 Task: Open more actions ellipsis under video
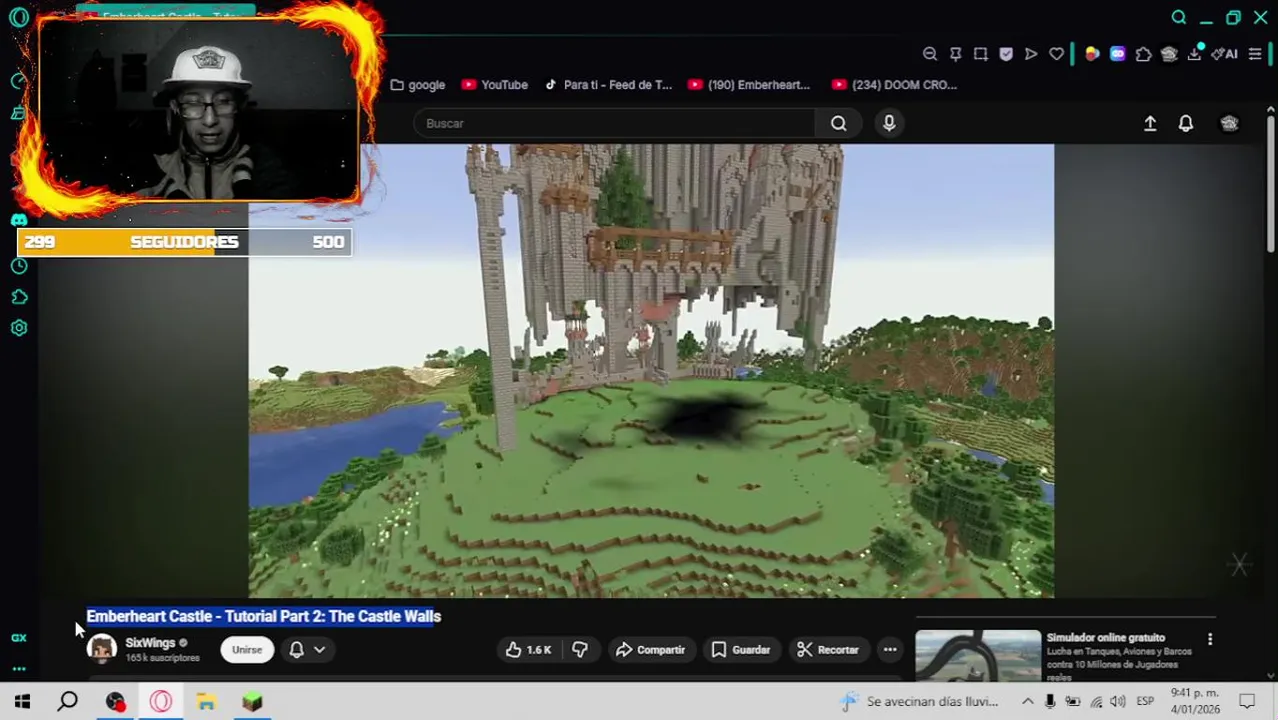coord(890,650)
